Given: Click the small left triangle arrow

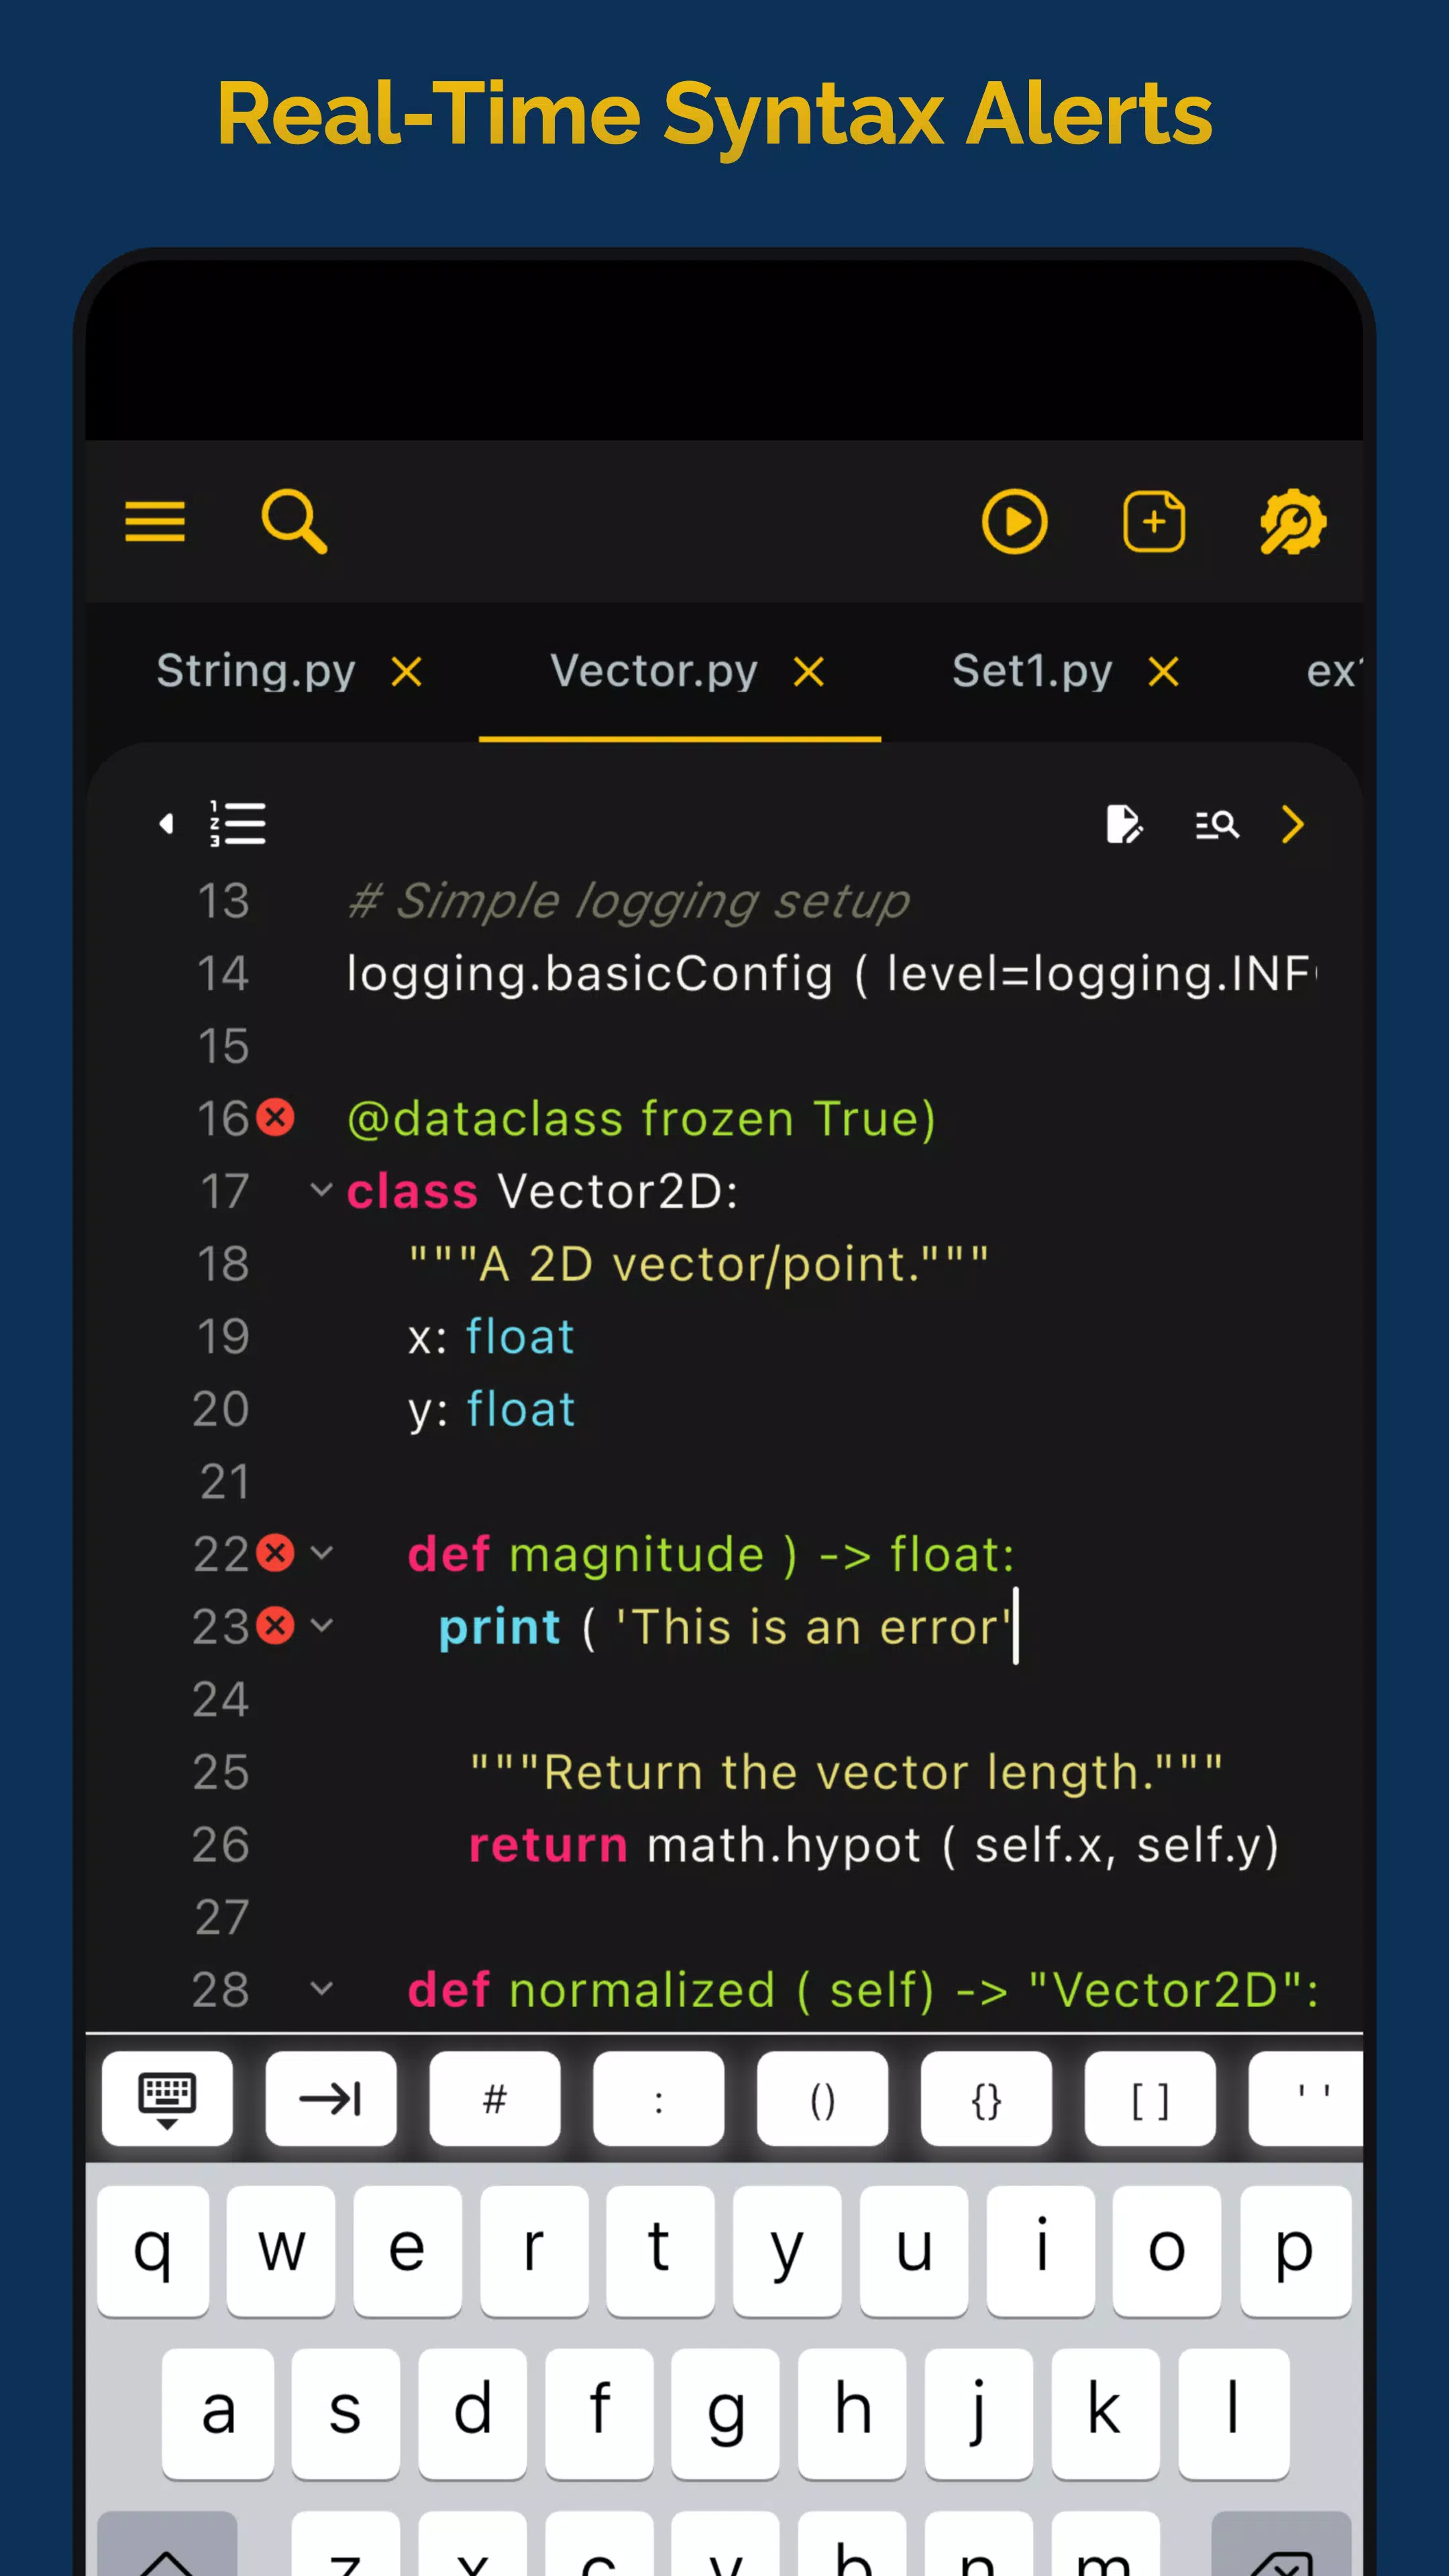Looking at the screenshot, I should point(166,823).
